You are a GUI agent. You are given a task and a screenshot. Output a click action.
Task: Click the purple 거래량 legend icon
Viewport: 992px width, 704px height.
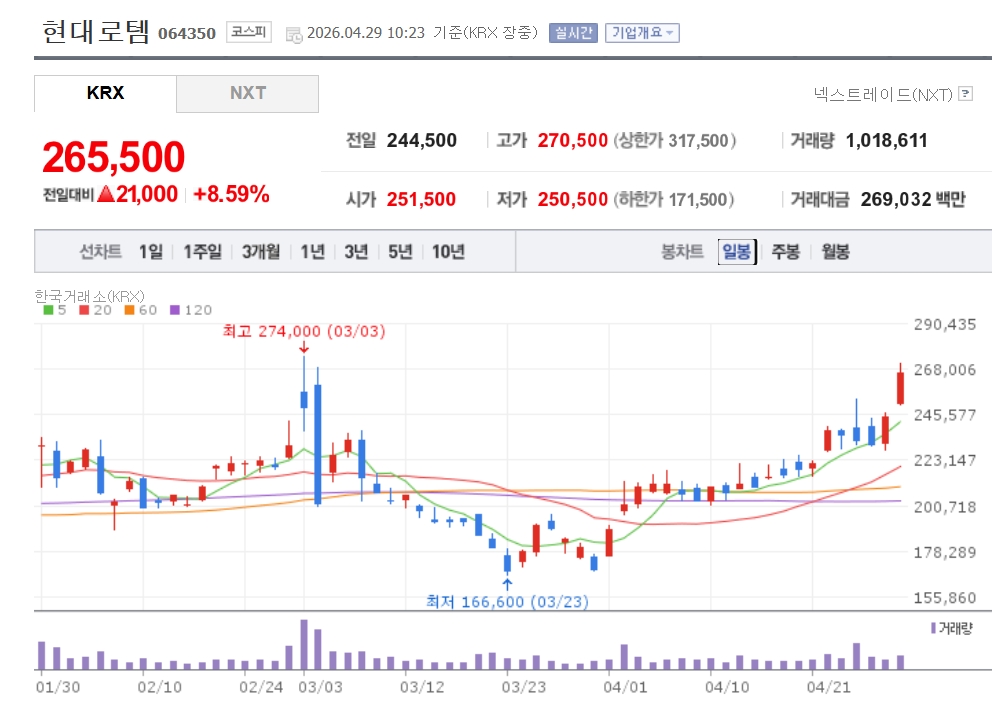pyautogui.click(x=933, y=628)
